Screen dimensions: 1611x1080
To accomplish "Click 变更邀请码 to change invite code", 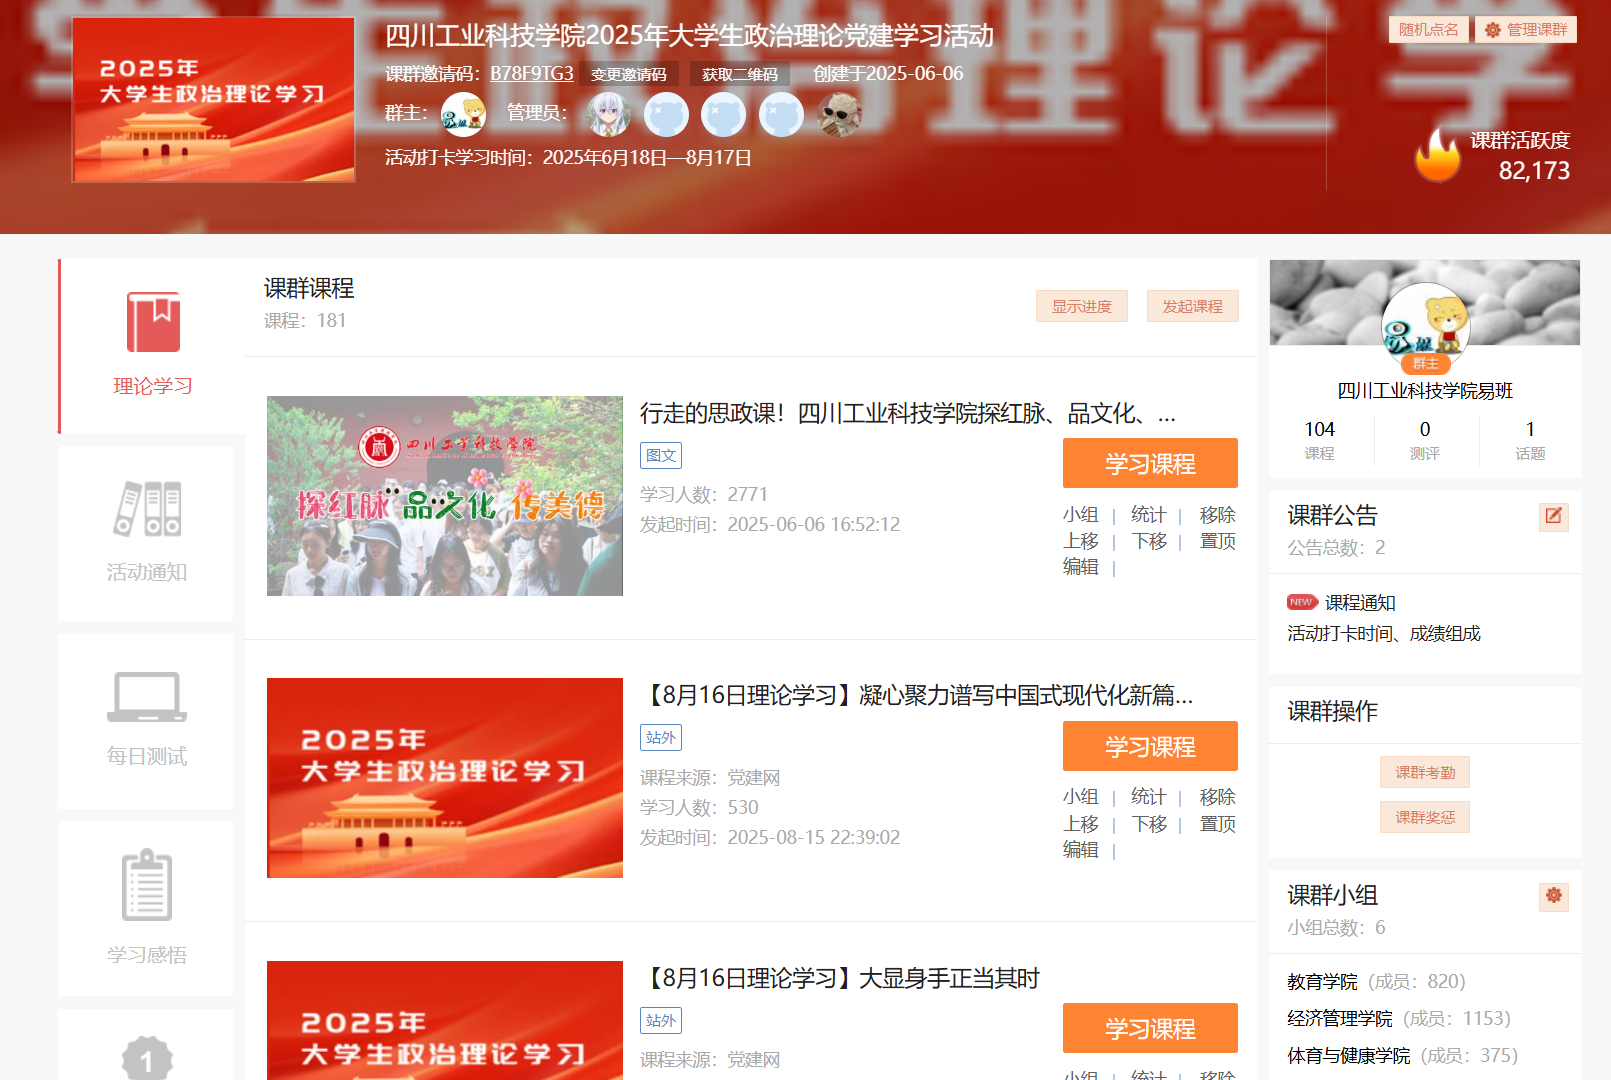I will [628, 74].
